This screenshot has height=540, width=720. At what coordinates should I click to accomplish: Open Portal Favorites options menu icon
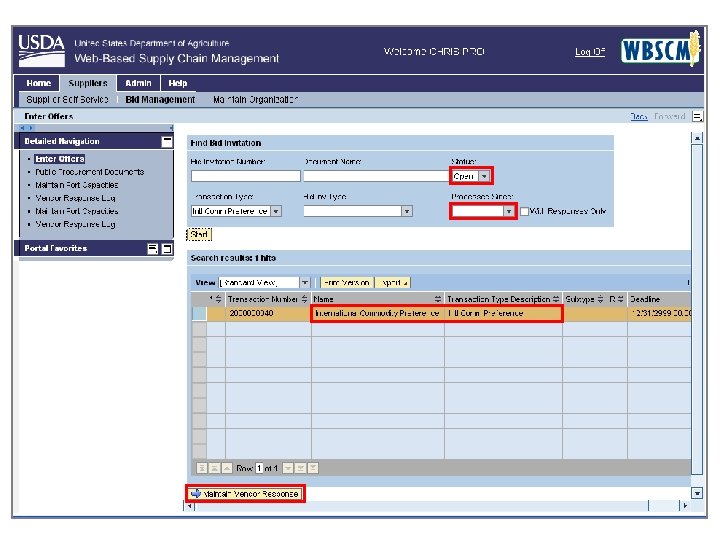pyautogui.click(x=152, y=249)
